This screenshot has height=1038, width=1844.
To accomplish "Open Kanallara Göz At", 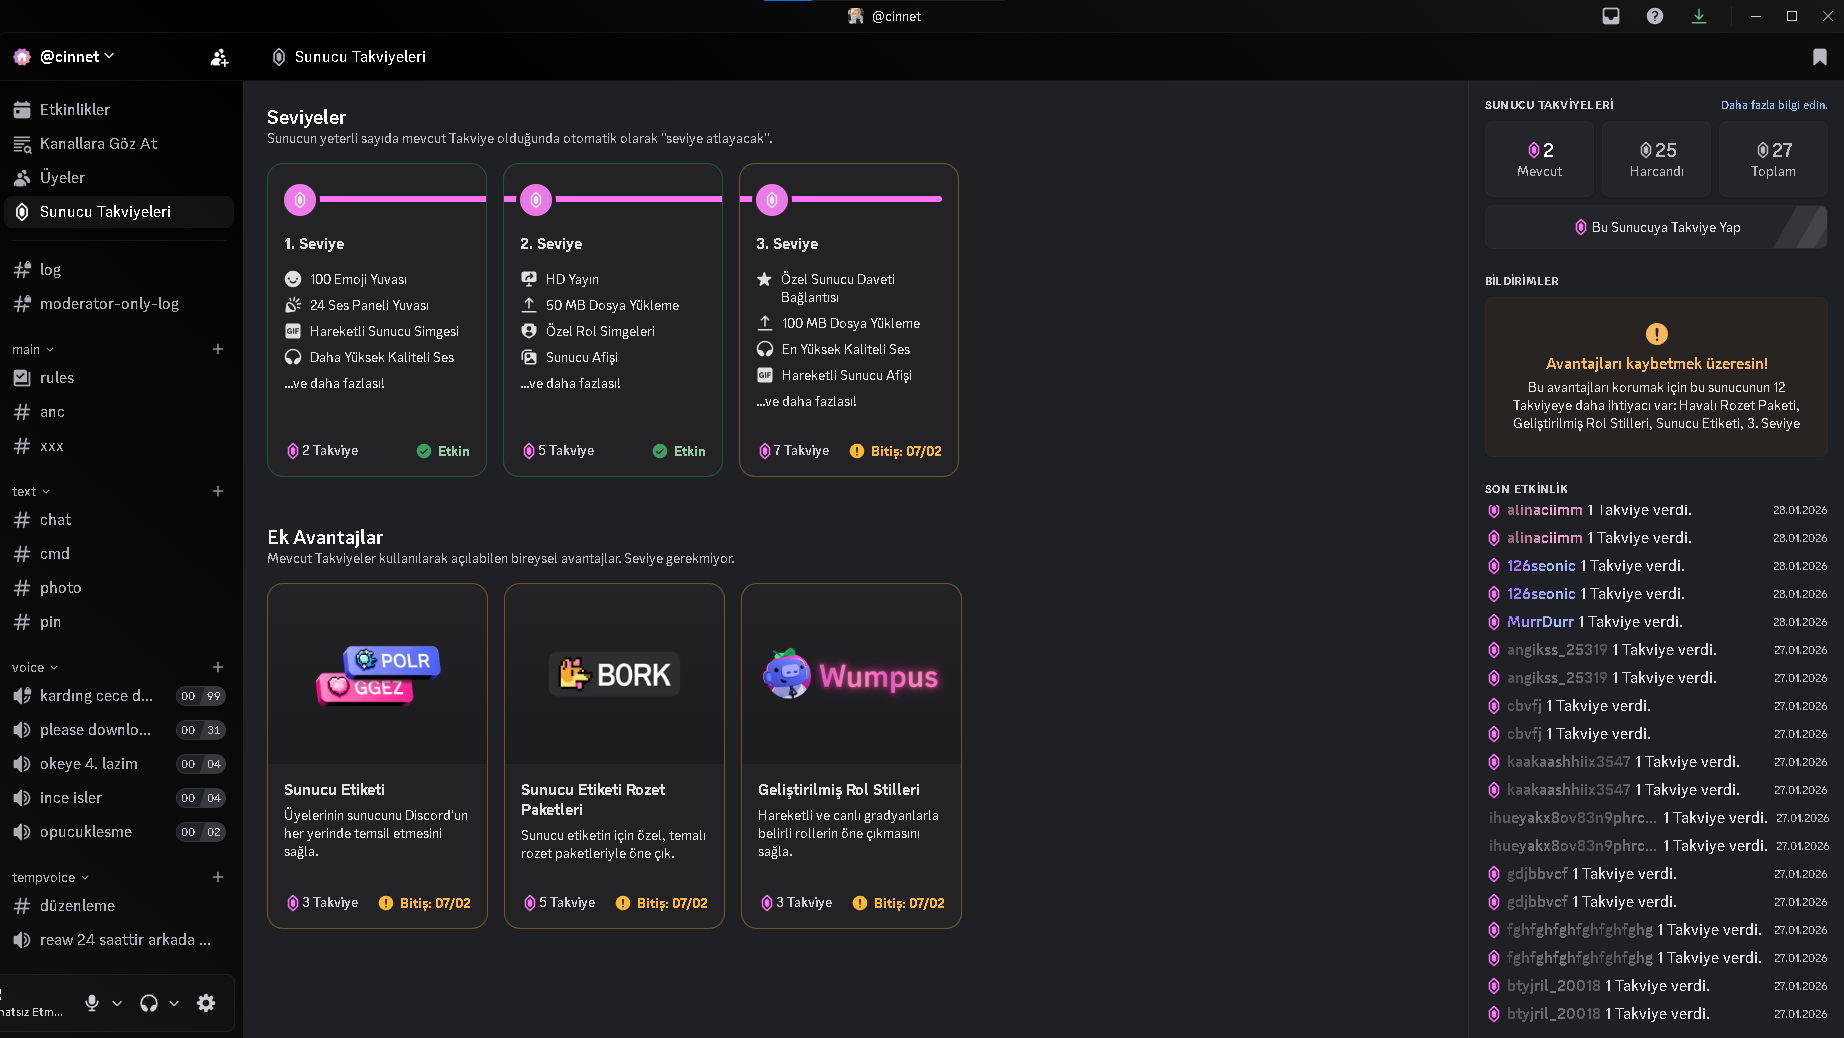I will (119, 144).
